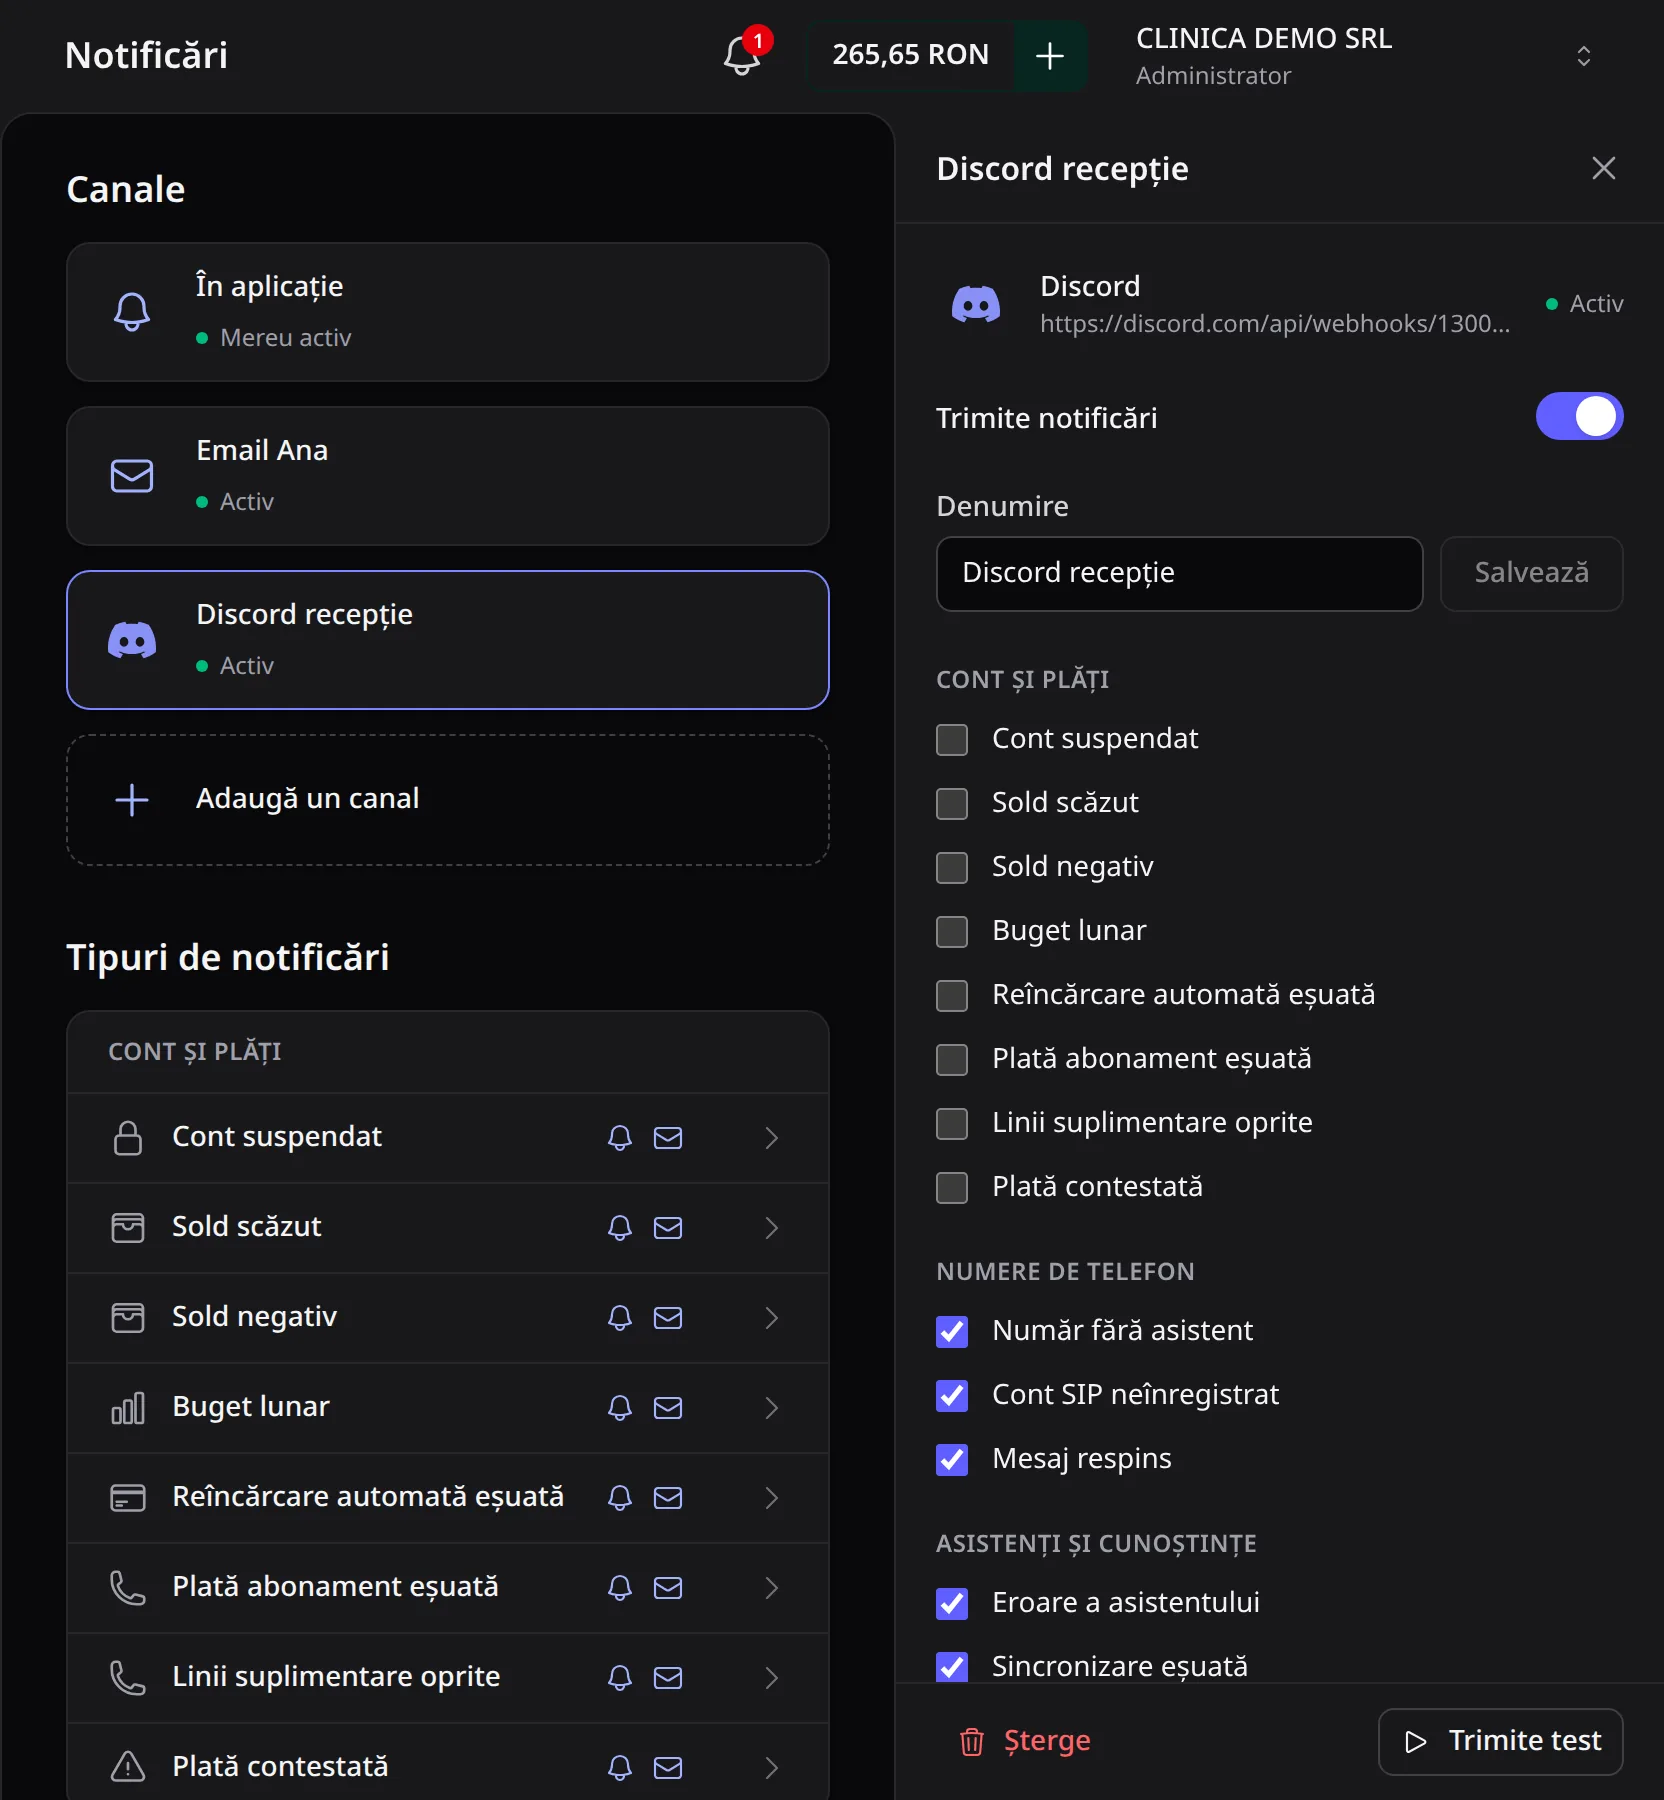The image size is (1664, 1800).
Task: Uncheck the Mesaj respins checkbox
Action: (x=952, y=1460)
